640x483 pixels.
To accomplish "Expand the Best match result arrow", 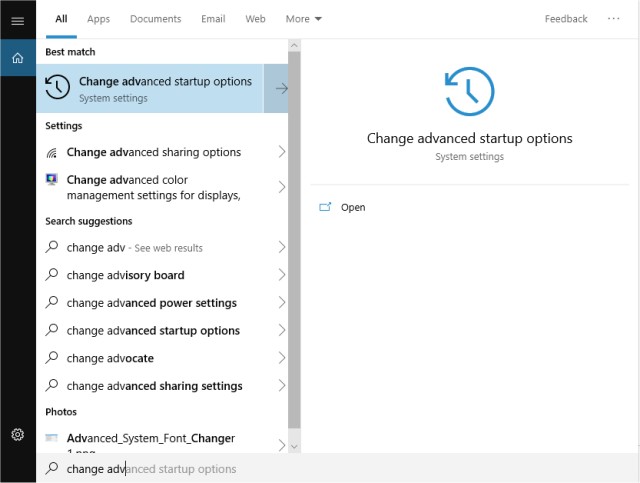I will coord(276,88).
